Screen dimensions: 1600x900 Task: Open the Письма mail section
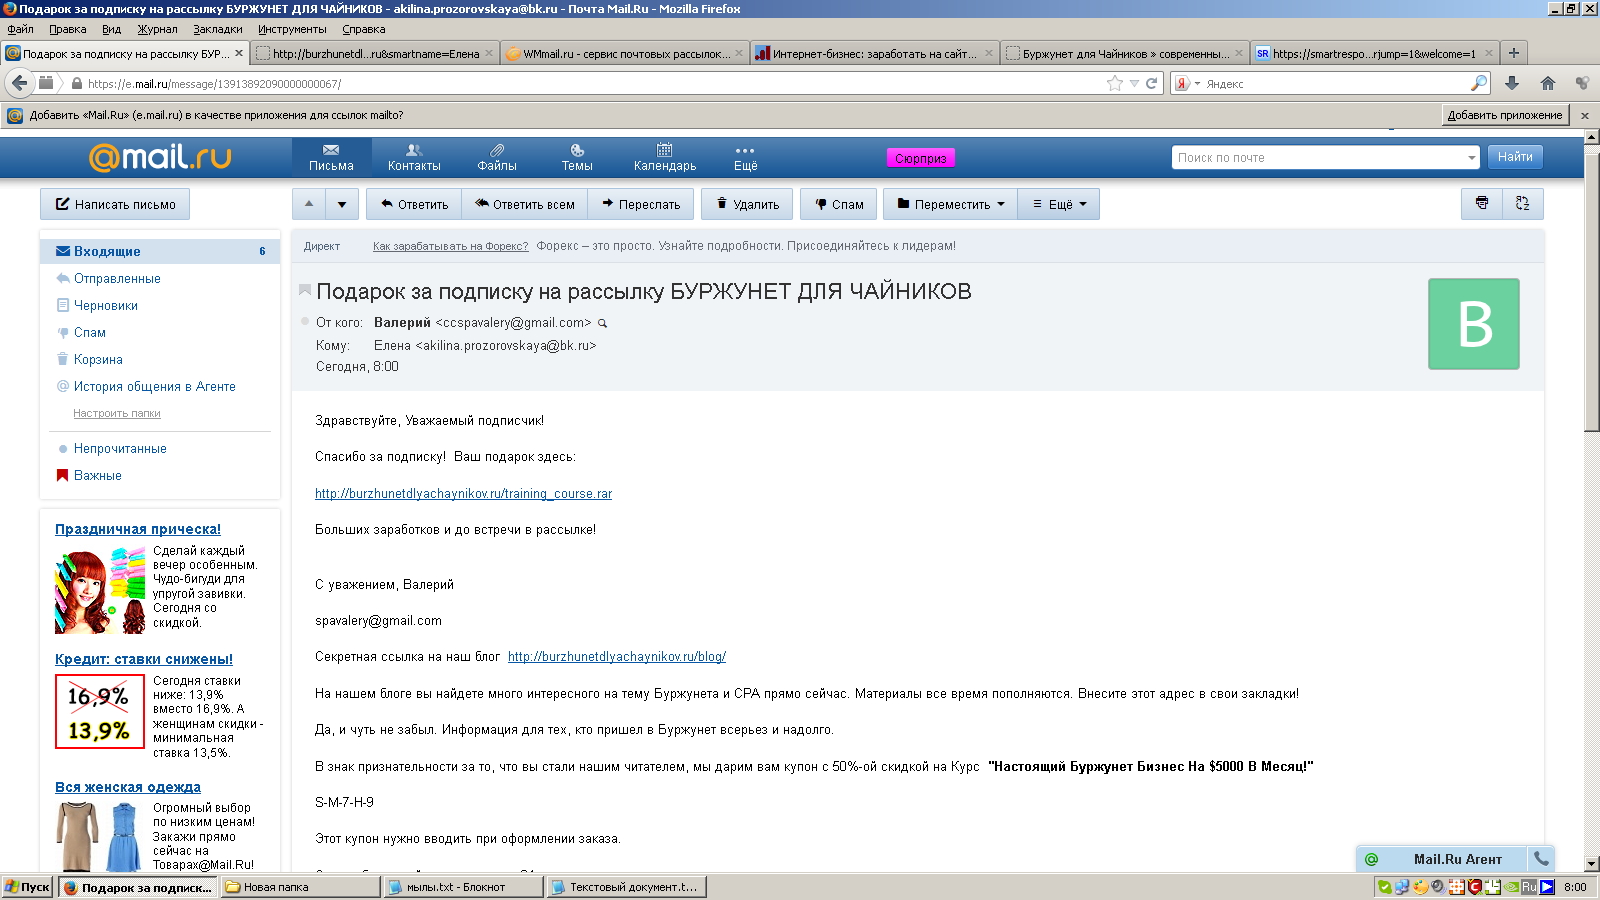tap(331, 157)
